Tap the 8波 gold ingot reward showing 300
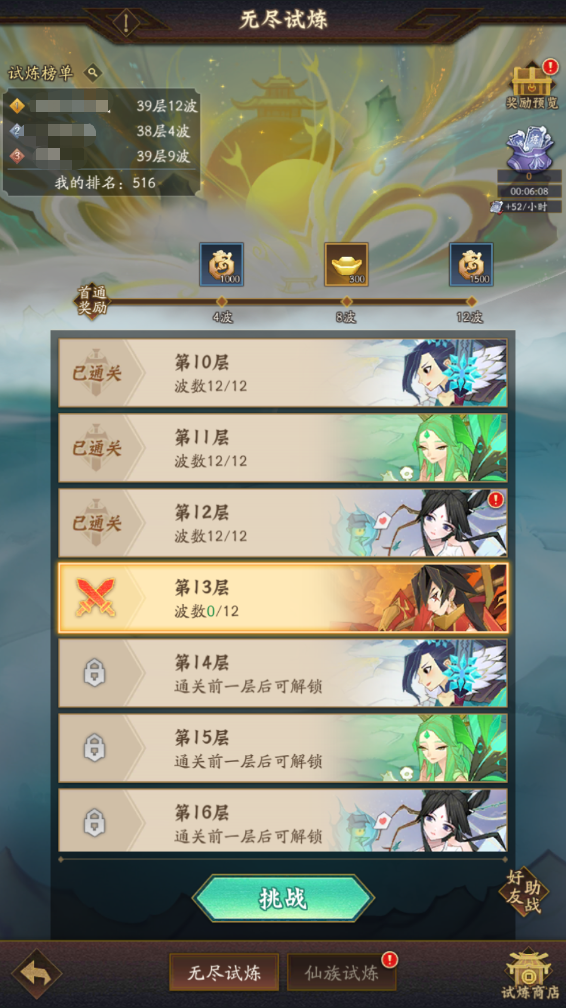The width and height of the screenshot is (566, 1008). [346, 264]
